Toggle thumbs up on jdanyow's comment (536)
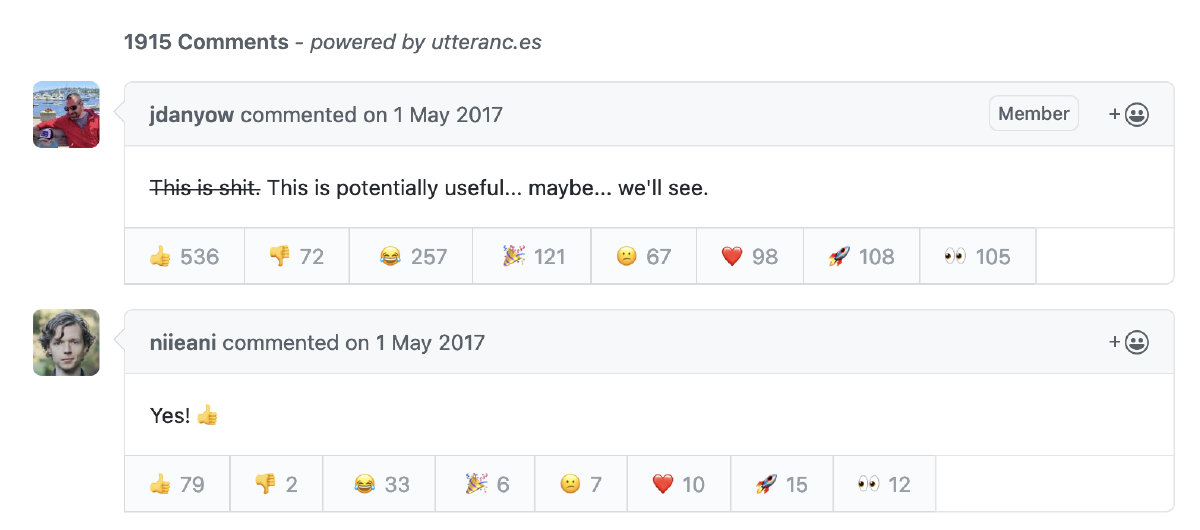 [x=184, y=257]
